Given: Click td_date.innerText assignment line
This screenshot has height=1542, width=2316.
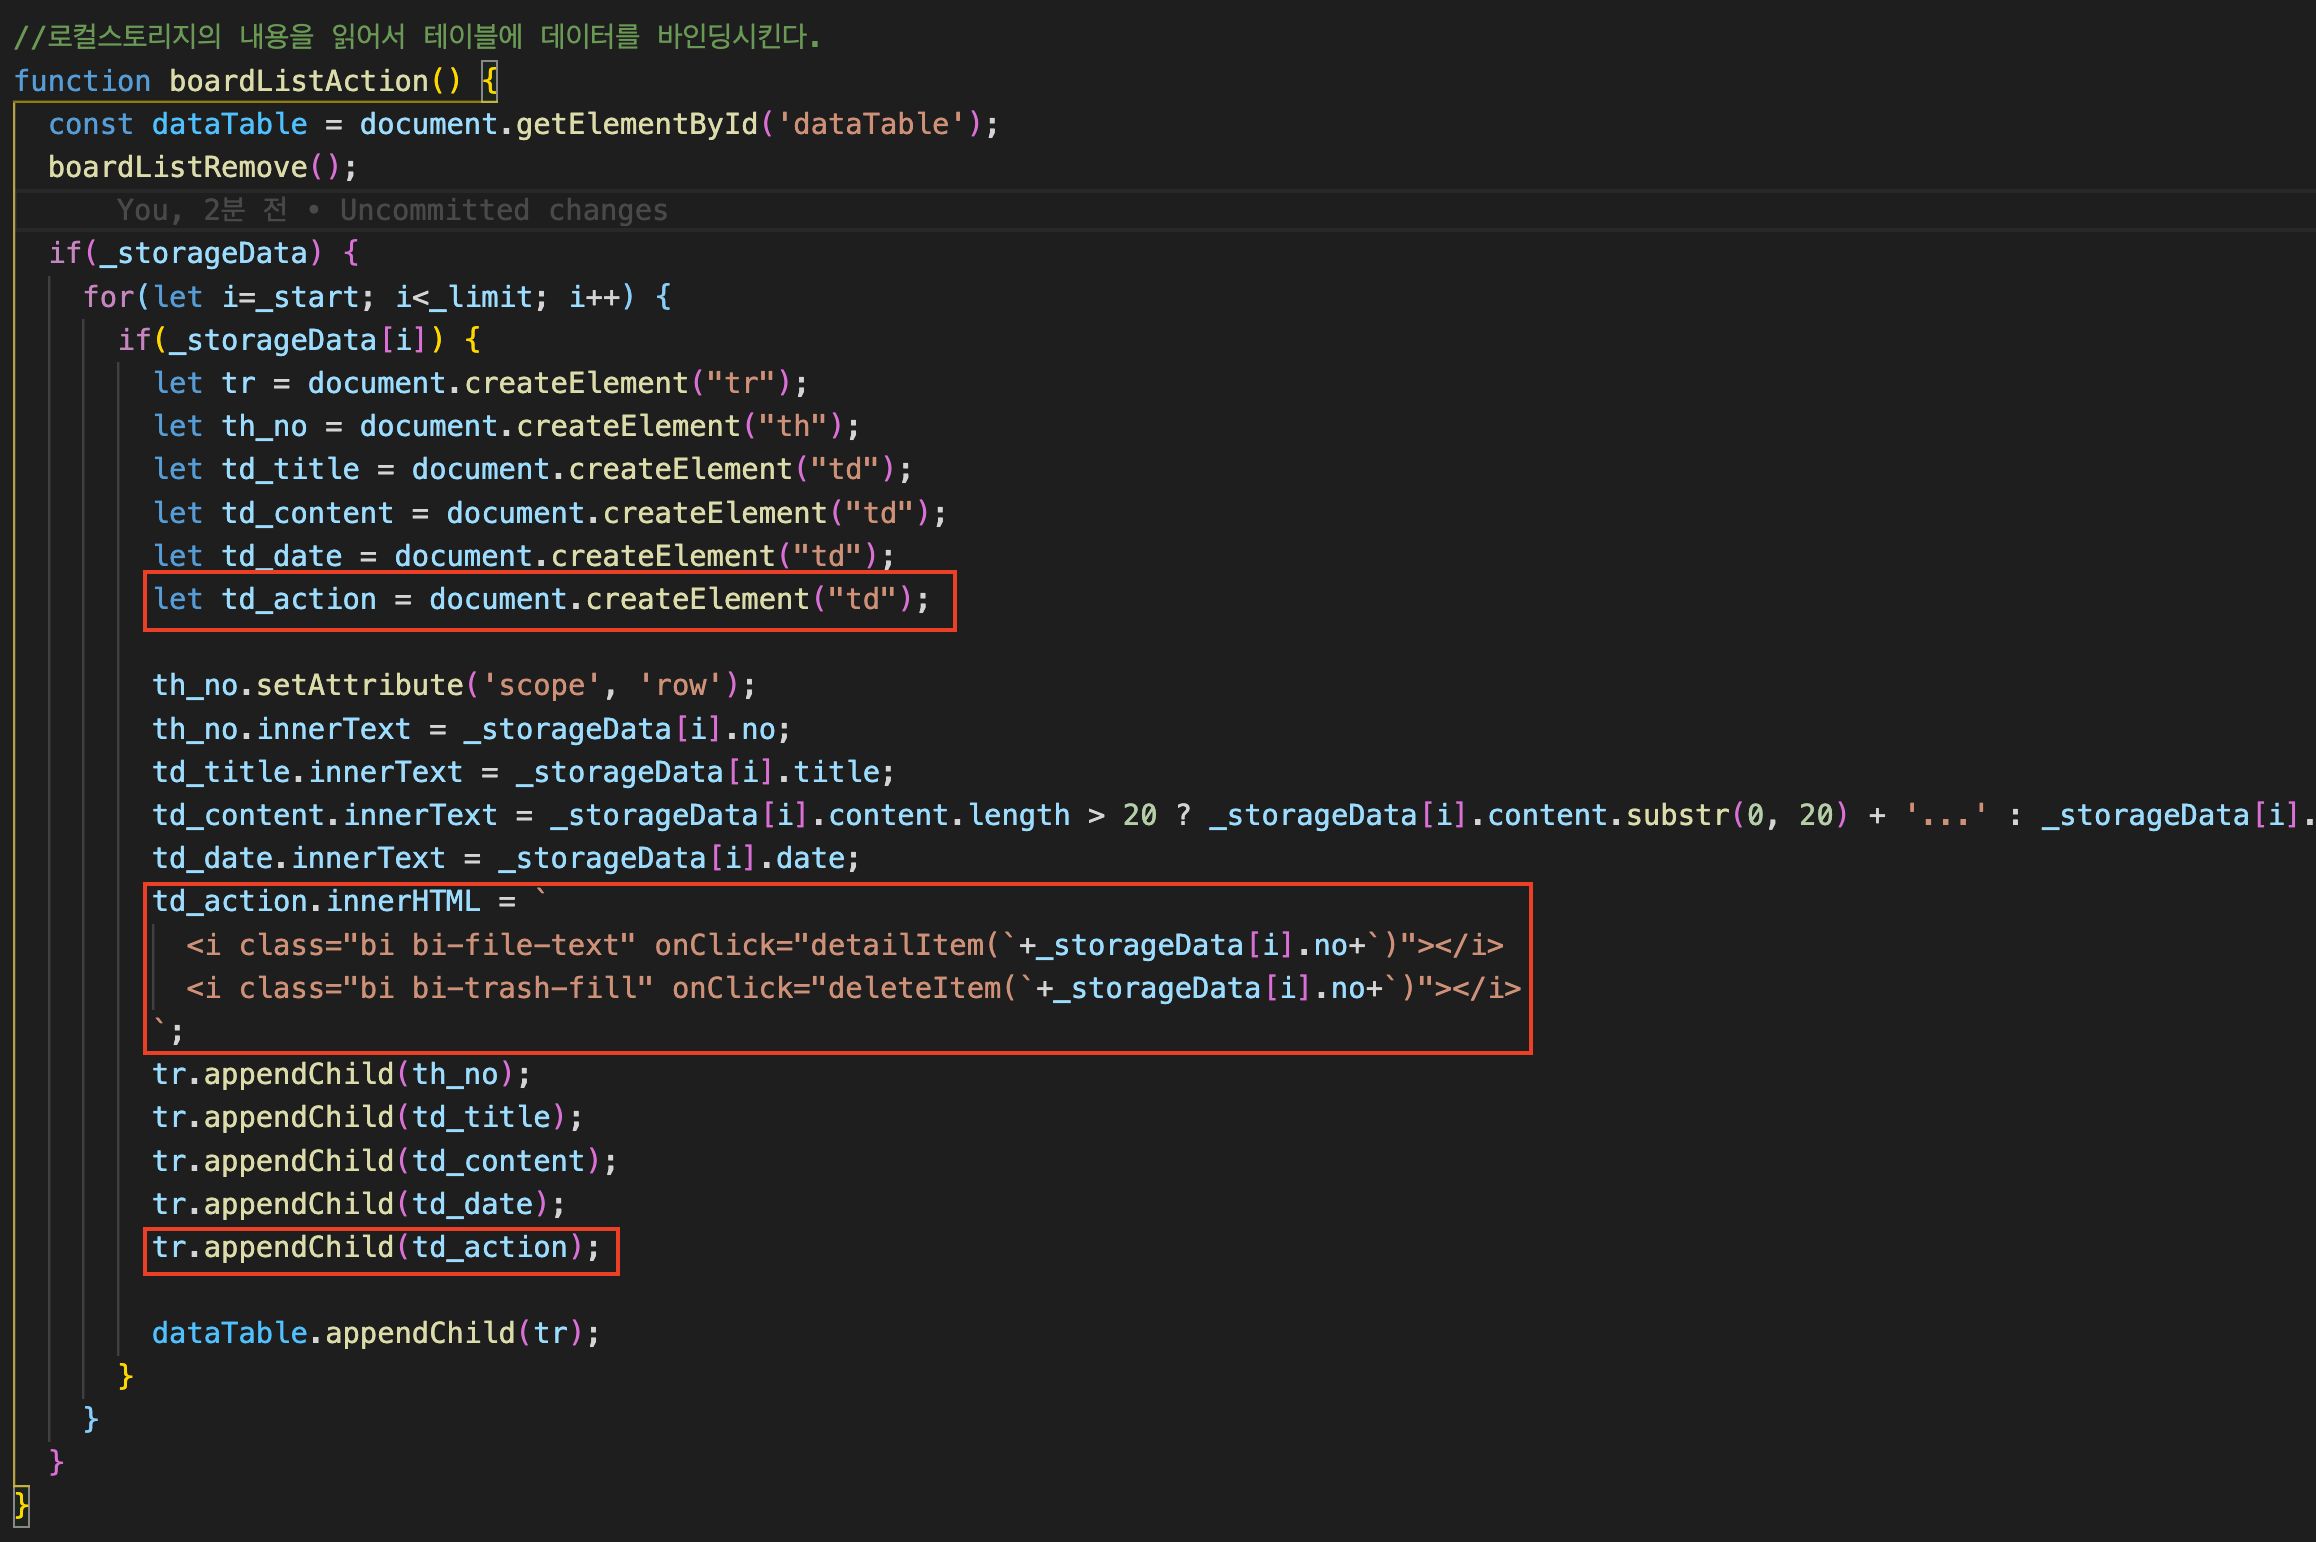Looking at the screenshot, I should click(x=504, y=858).
